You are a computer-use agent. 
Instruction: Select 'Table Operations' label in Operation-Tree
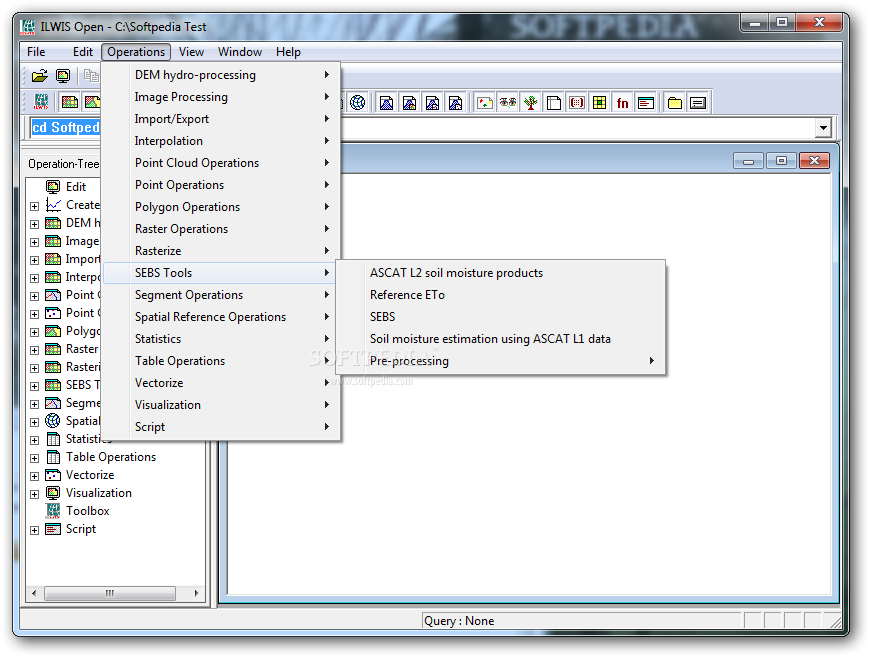[111, 457]
